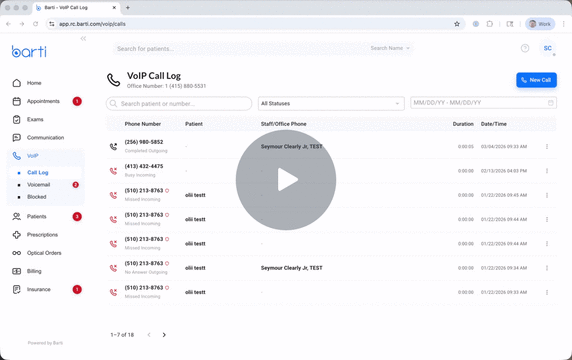Screen dimensions: 572x360
Task: Click the browser back arrow
Action: (x=8, y=24)
